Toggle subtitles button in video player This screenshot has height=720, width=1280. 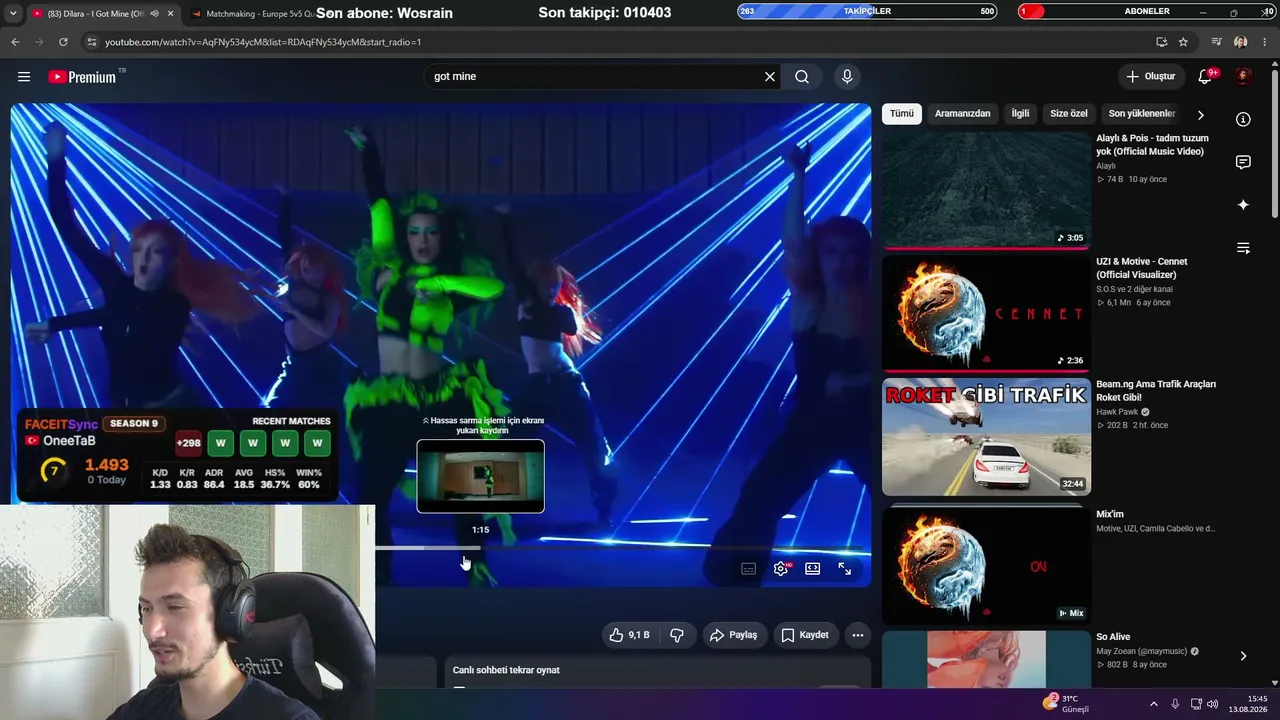pos(748,569)
